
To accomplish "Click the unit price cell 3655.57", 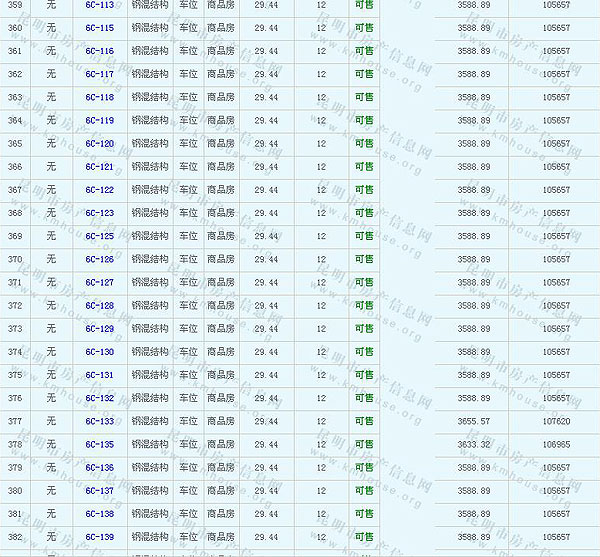I will coord(473,422).
